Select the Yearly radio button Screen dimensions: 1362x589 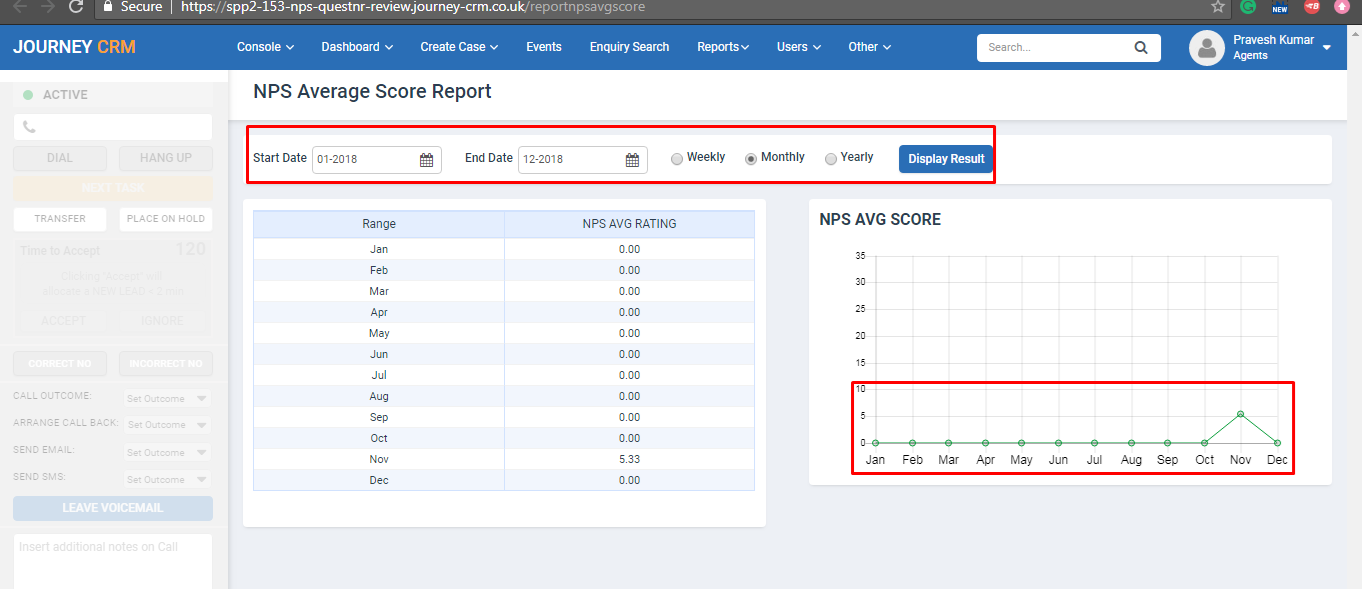tap(831, 158)
